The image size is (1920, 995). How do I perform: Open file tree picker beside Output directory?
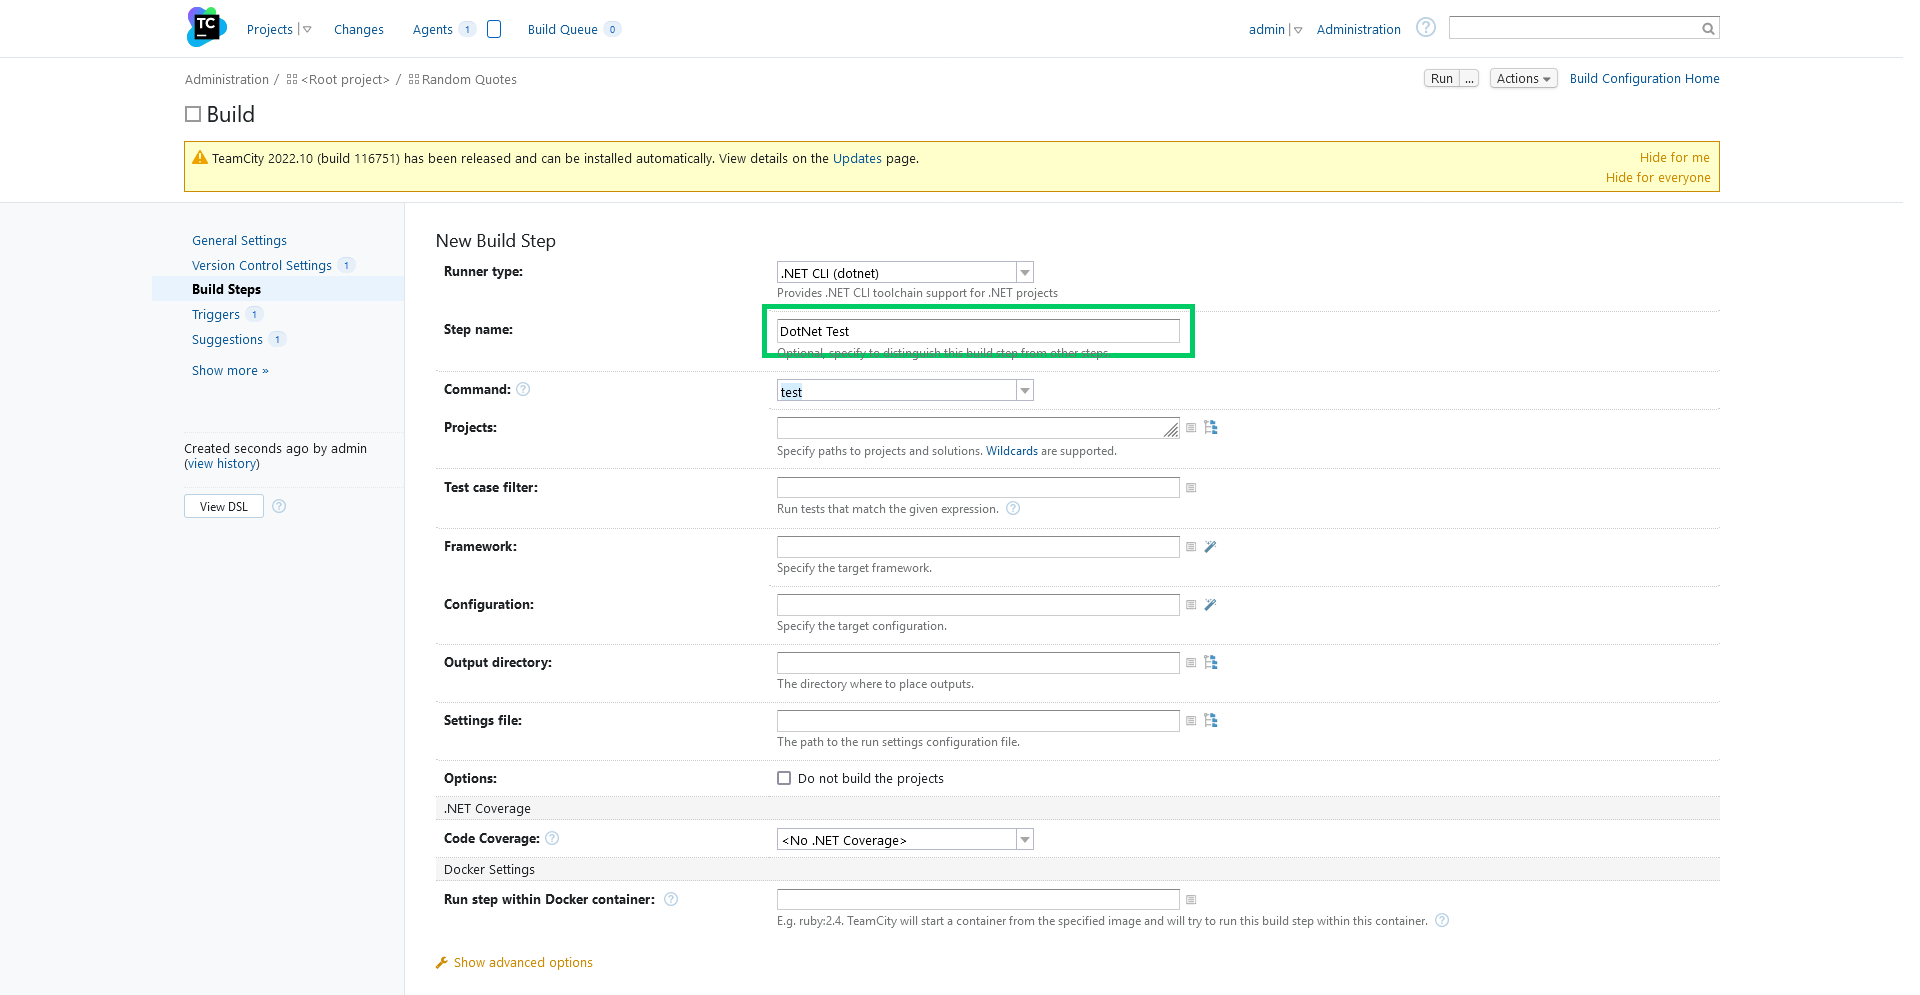[x=1211, y=663]
